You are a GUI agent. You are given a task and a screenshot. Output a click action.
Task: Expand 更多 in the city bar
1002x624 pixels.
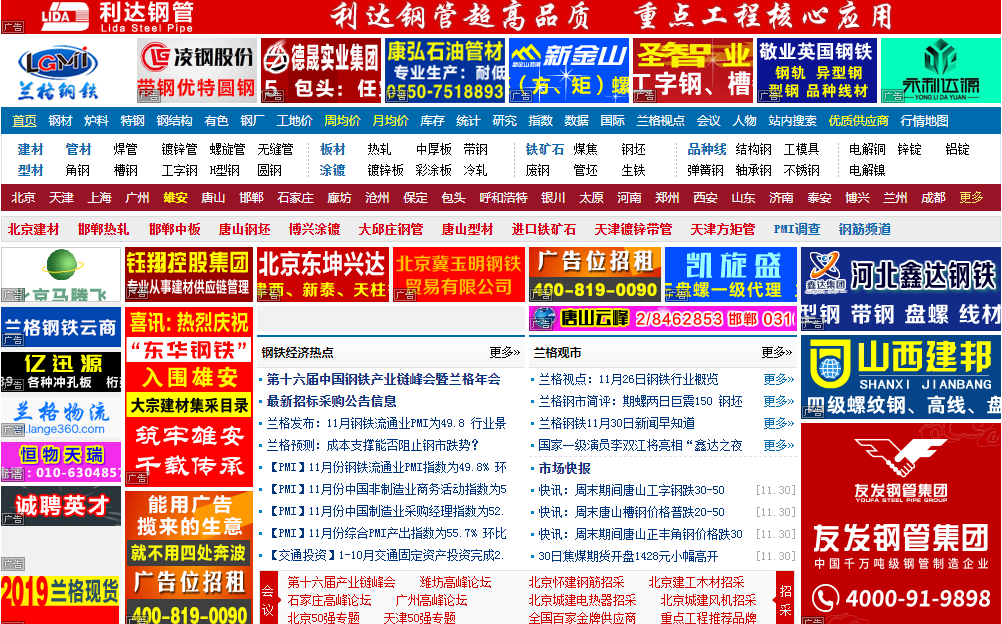tap(971, 198)
